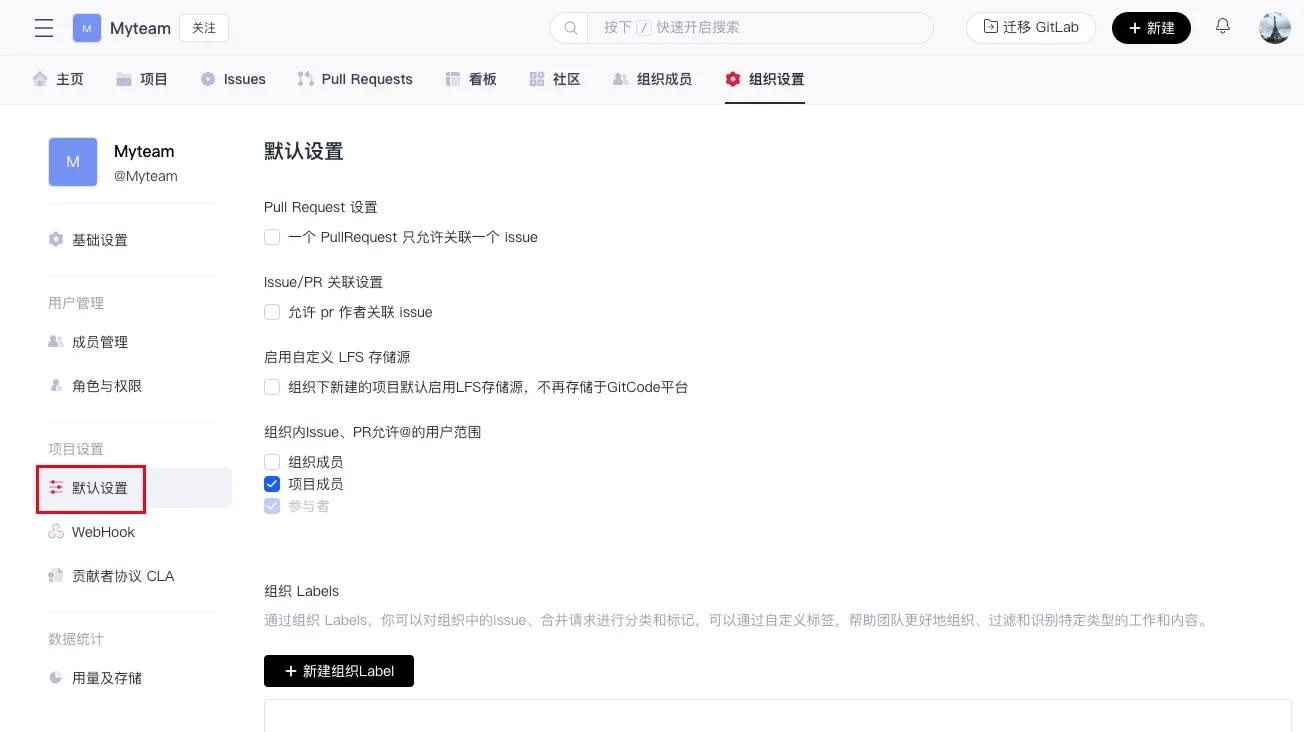Click the Myteam logo in the header
Viewport: 1304px width, 732px height.
87,28
